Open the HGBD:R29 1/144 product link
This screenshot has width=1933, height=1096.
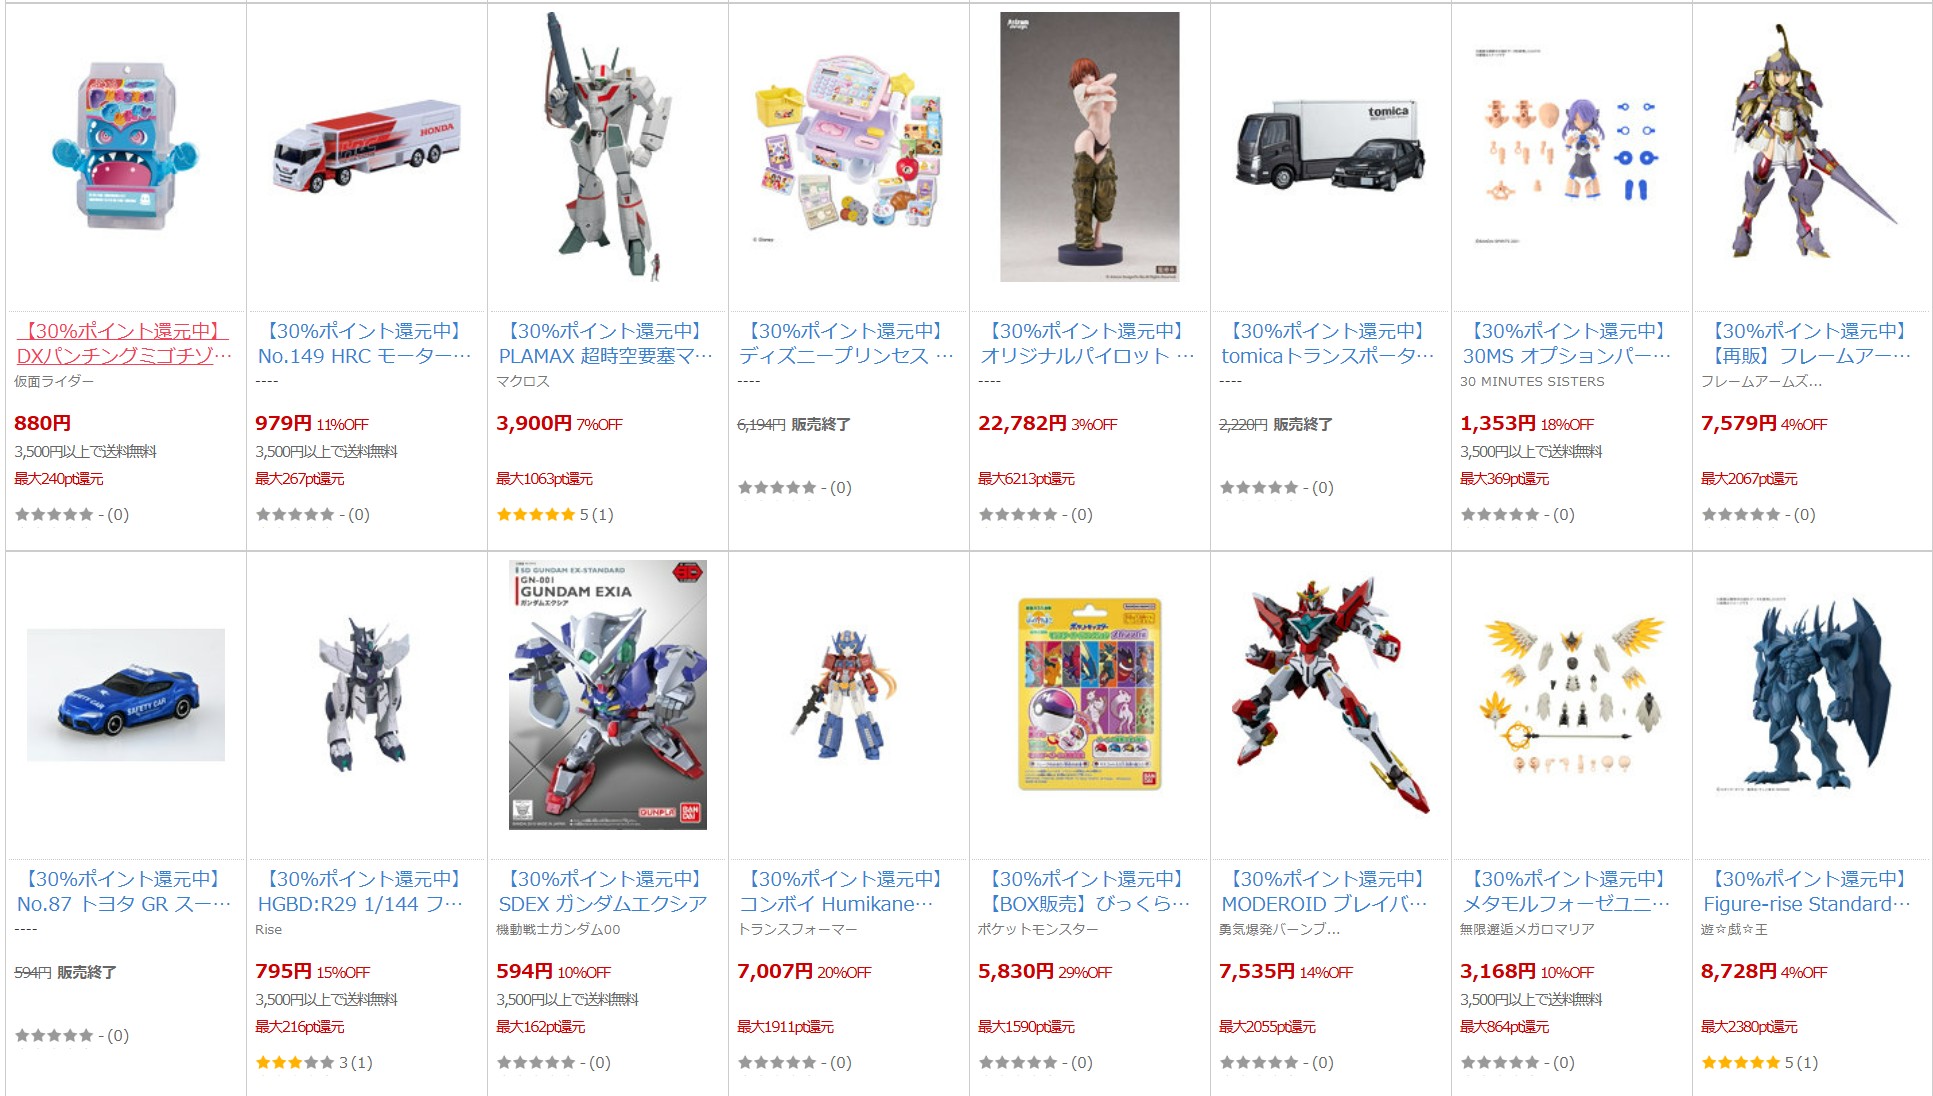(365, 891)
